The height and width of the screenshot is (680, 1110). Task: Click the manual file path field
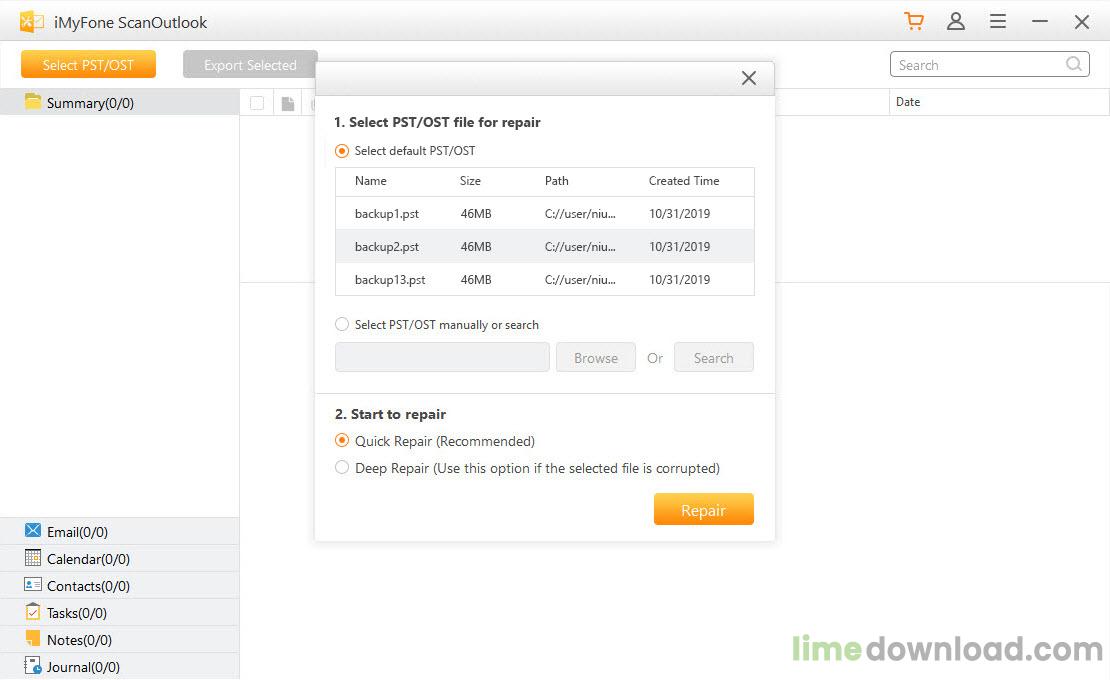[x=442, y=357]
